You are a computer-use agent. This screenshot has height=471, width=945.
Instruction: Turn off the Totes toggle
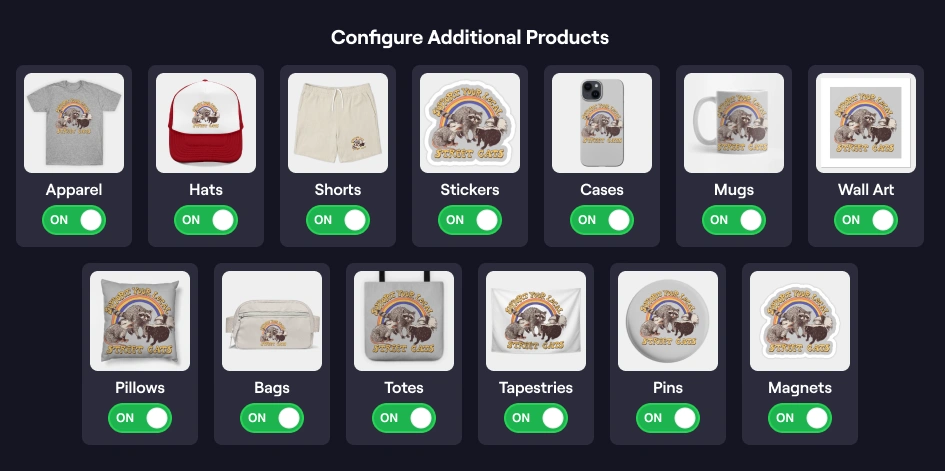click(404, 418)
